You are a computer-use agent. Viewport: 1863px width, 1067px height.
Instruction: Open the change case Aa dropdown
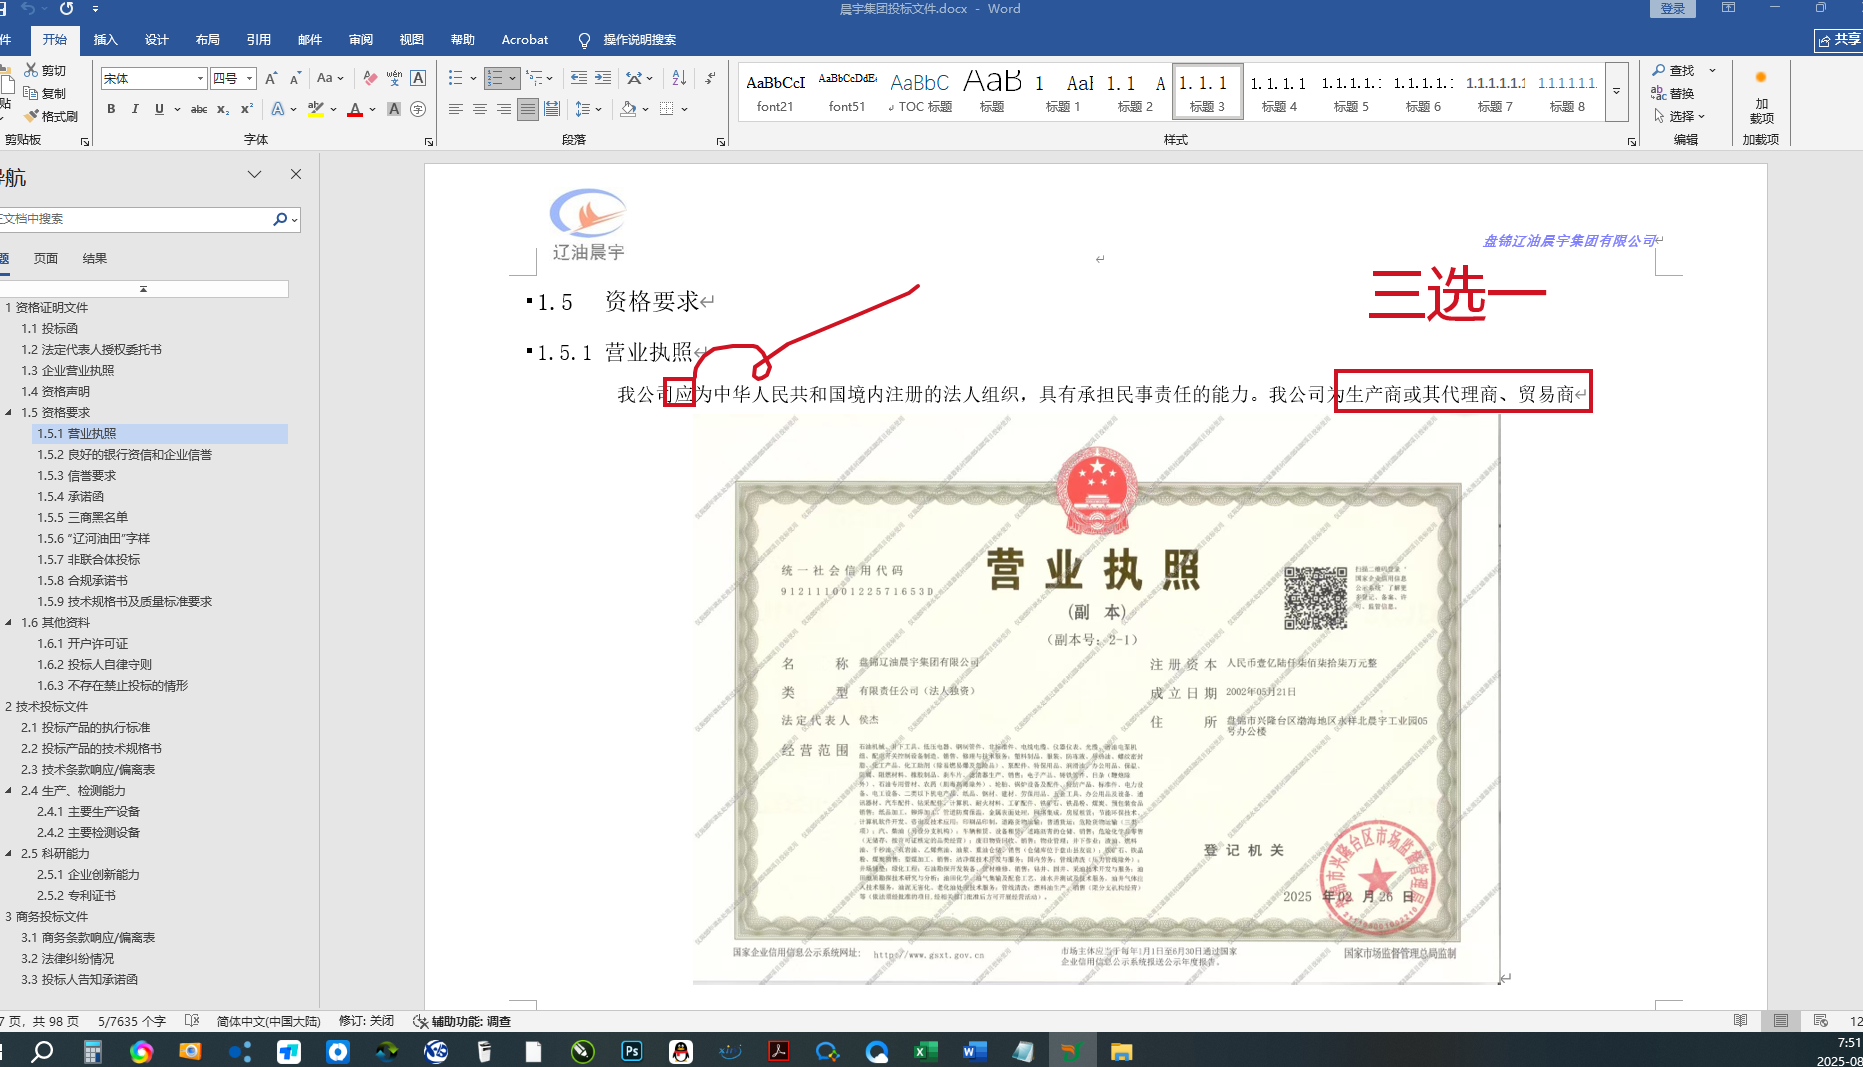(330, 78)
